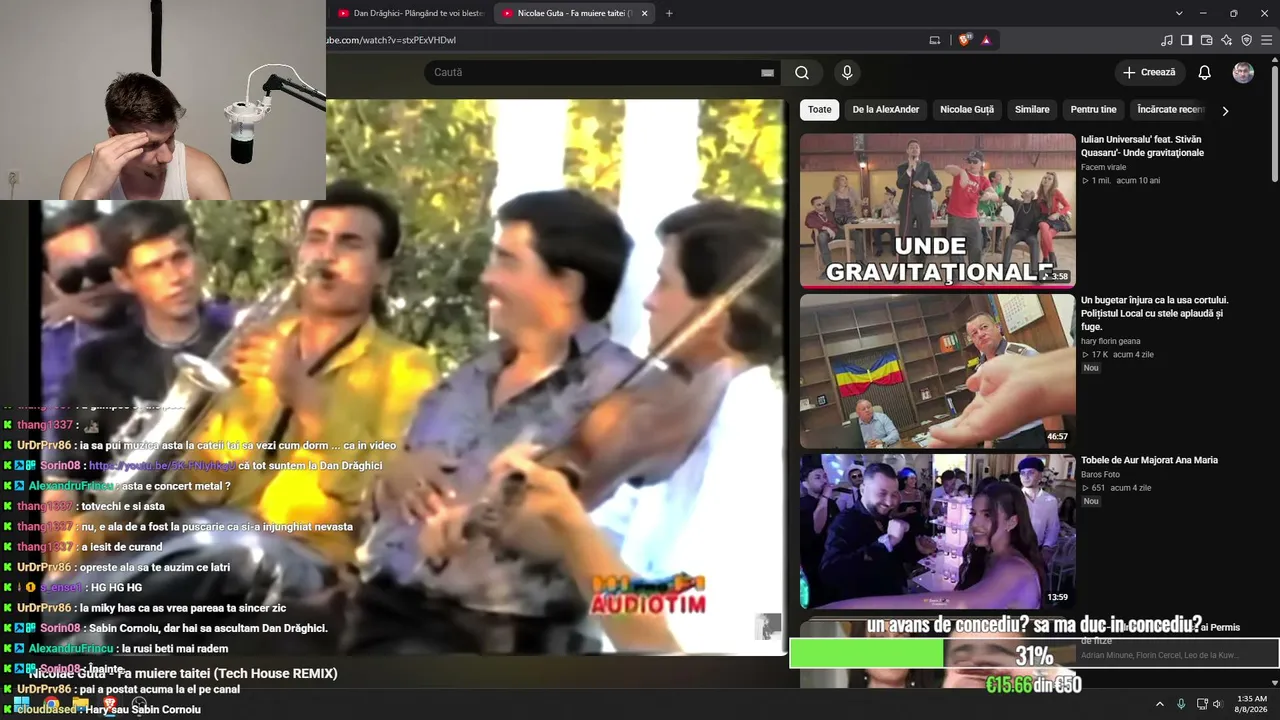Image resolution: width=1280 pixels, height=720 pixels.
Task: Focus the browser address bar URL
Action: click(x=390, y=40)
